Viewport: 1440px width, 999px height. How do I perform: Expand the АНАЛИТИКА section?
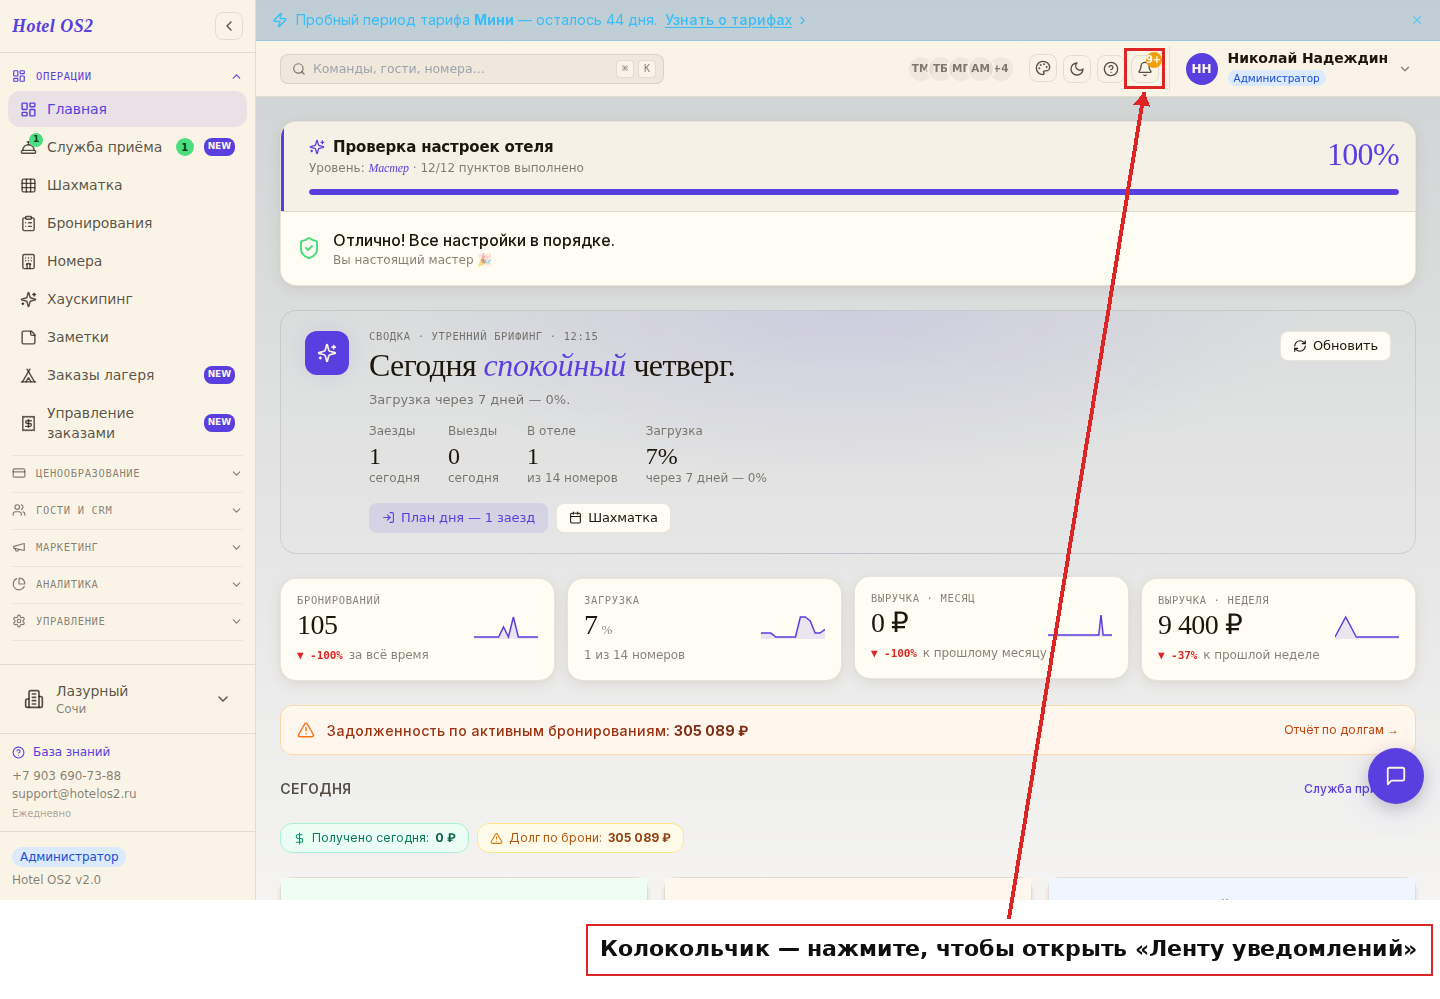point(126,584)
